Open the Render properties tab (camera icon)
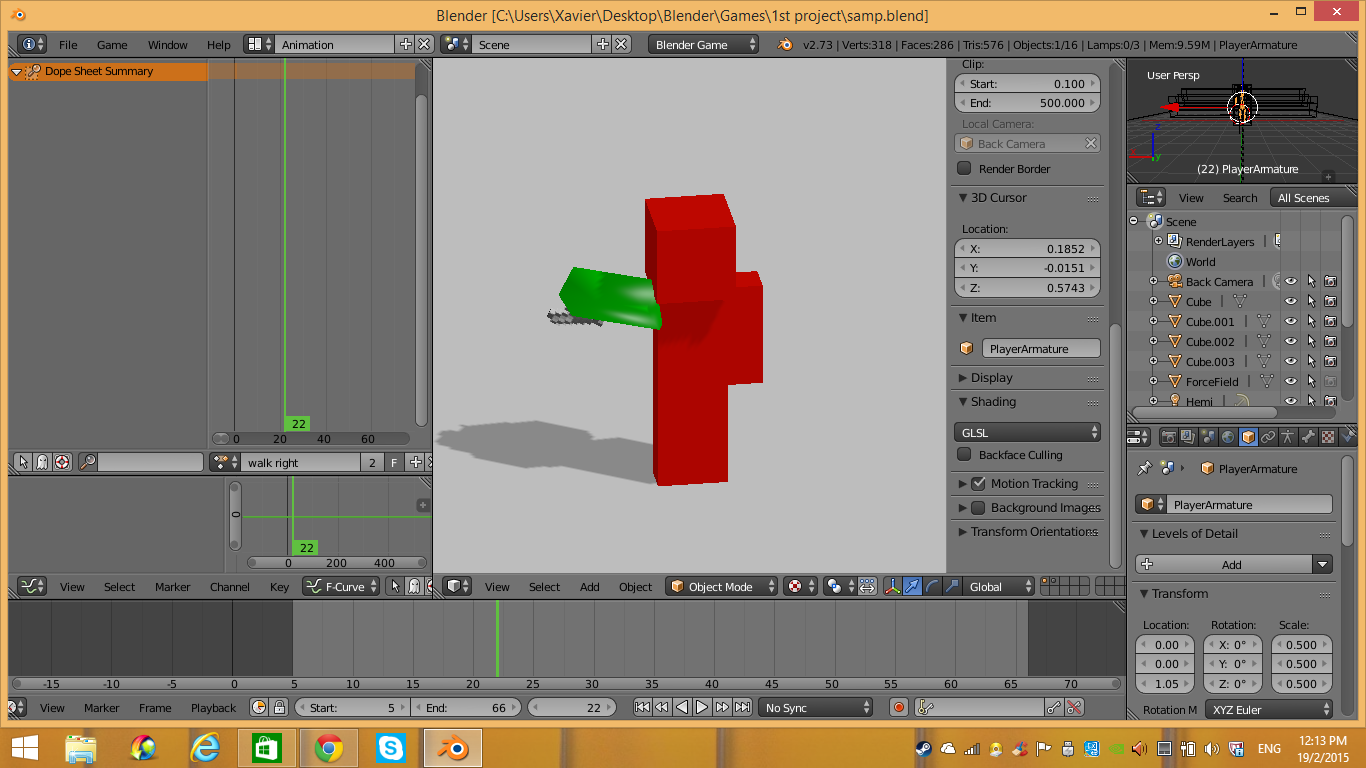Screen dimensions: 1366x768 click(x=1169, y=437)
